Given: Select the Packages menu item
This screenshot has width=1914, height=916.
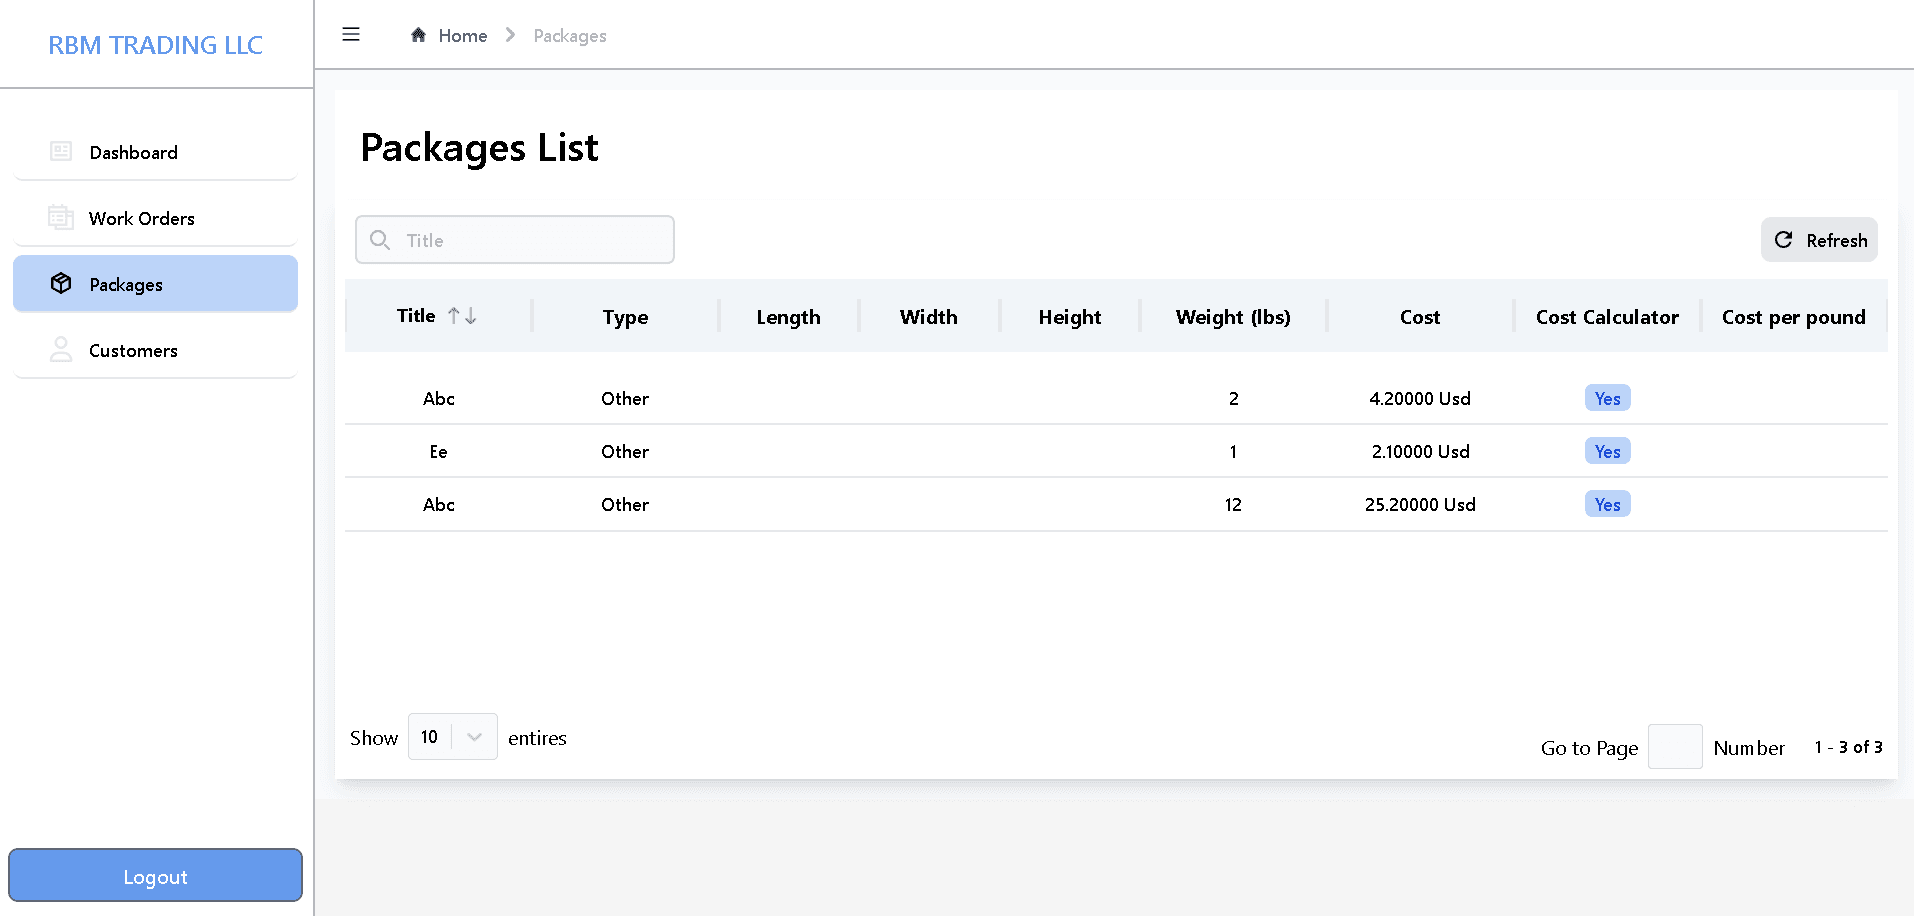Looking at the screenshot, I should tap(155, 284).
